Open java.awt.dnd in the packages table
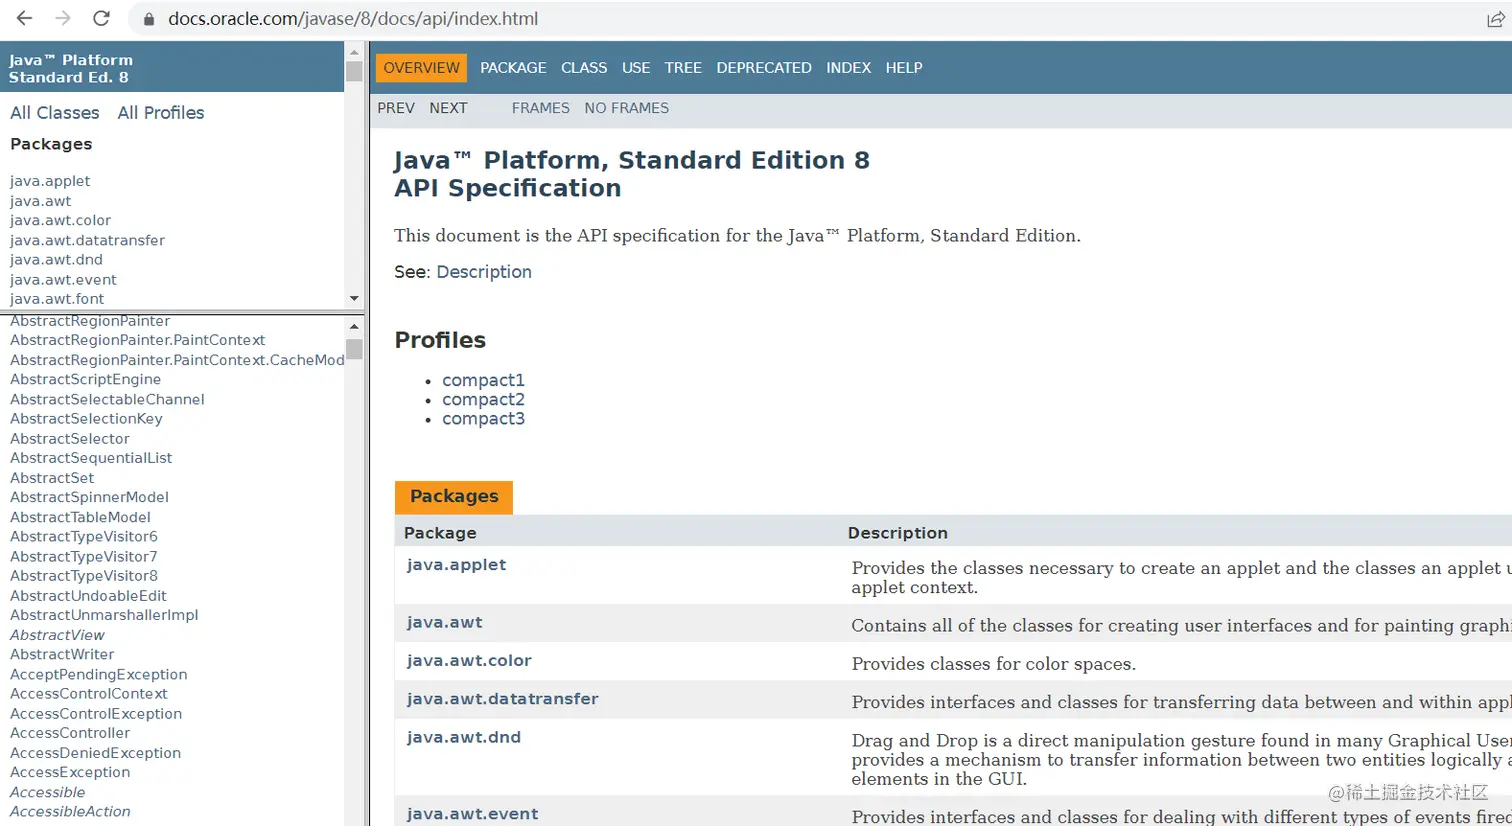The width and height of the screenshot is (1512, 826). point(463,738)
